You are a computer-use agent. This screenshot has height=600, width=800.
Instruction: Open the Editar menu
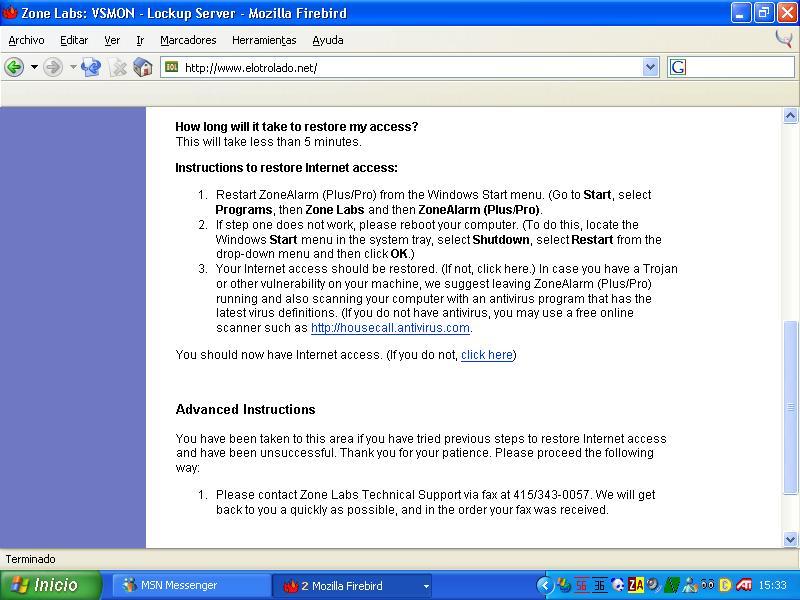74,40
